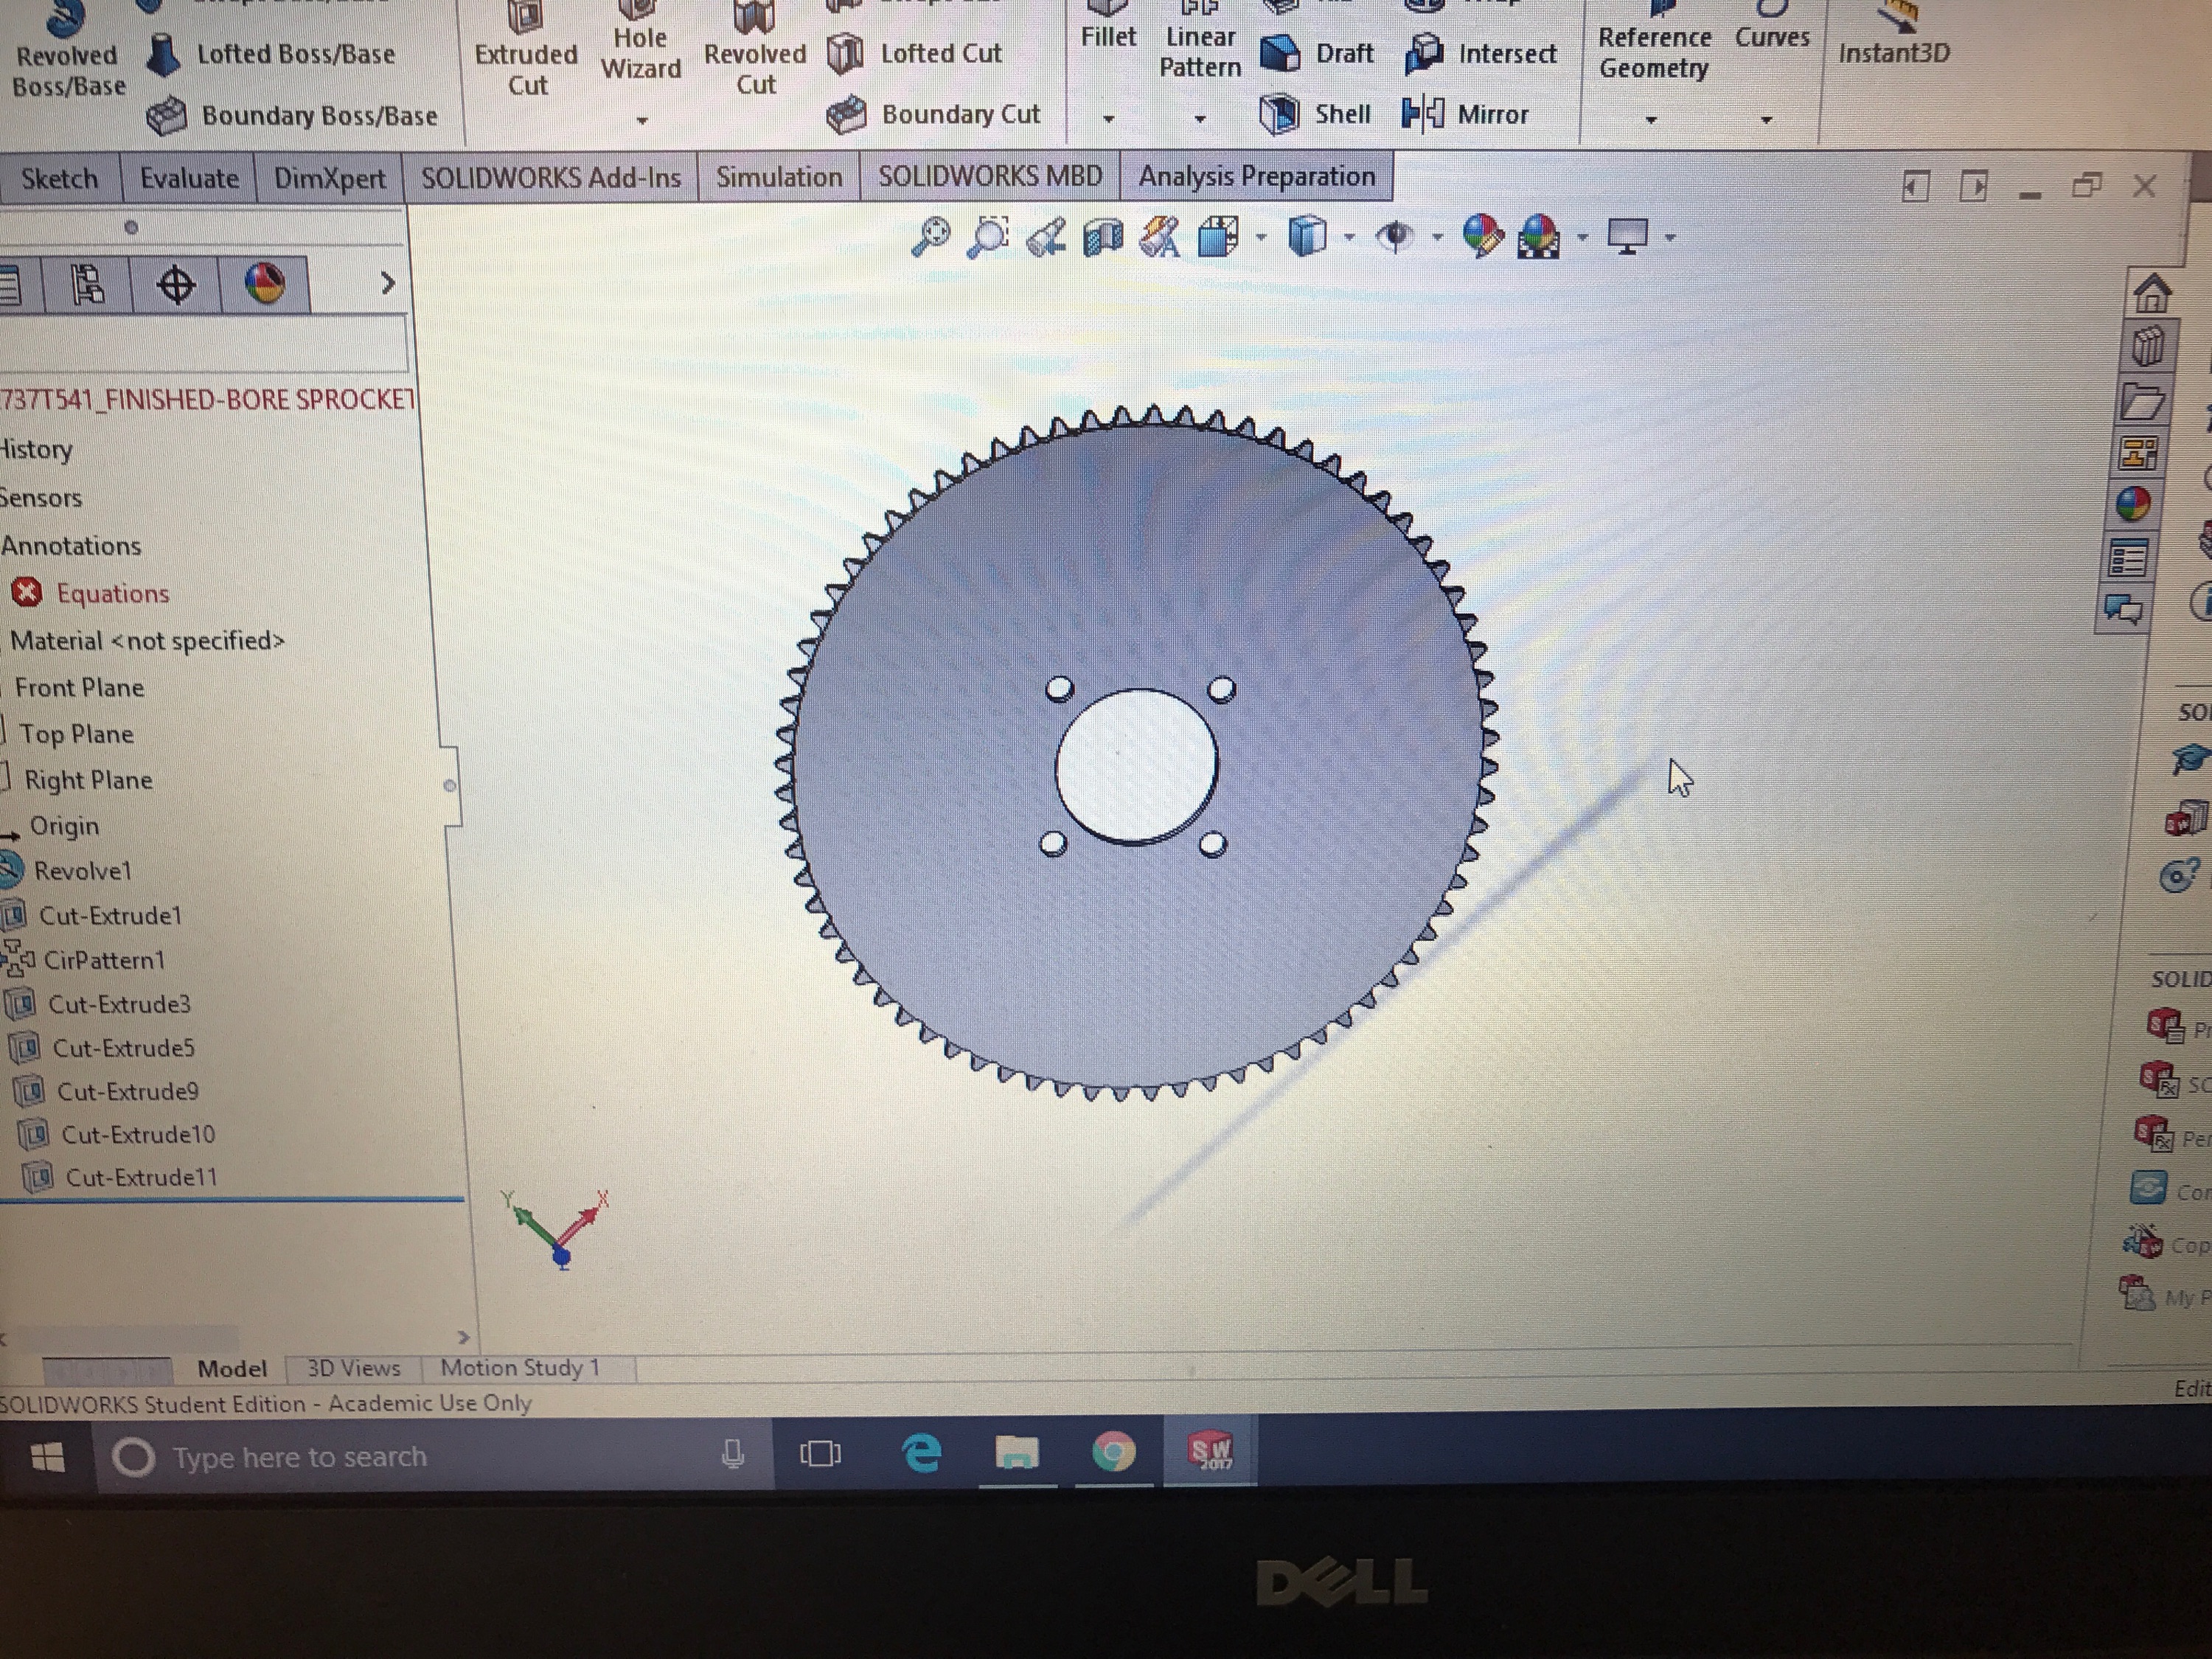Expand manager tabs with right chevron

[388, 284]
